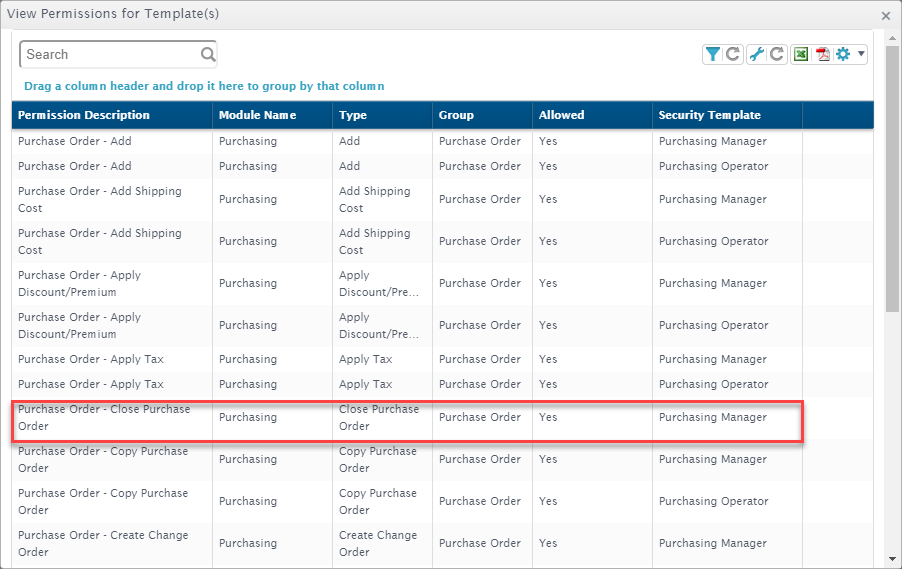Click the filter funnel icon

[712, 55]
